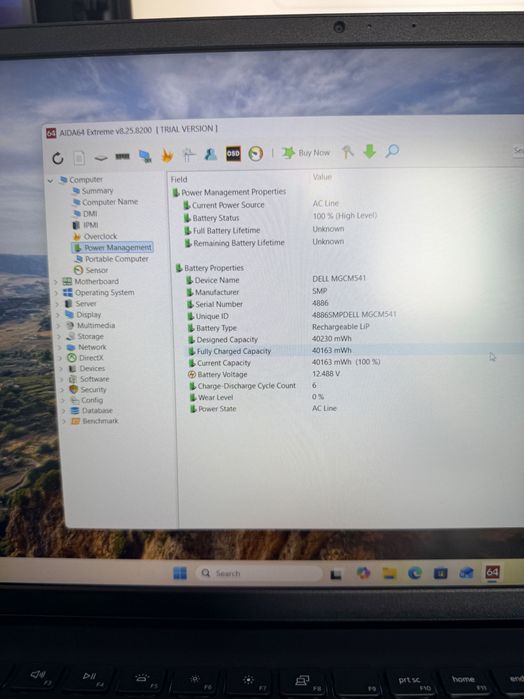The image size is (524, 699).
Task: Expand the DirectX node arrow
Action: pos(61,358)
